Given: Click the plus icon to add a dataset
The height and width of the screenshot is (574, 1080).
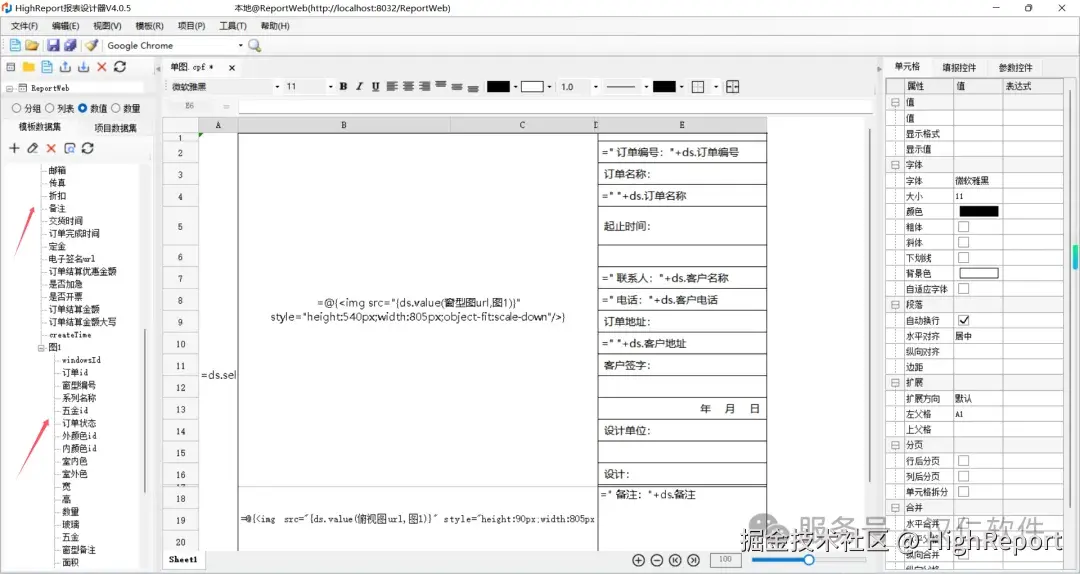Looking at the screenshot, I should [x=14, y=148].
